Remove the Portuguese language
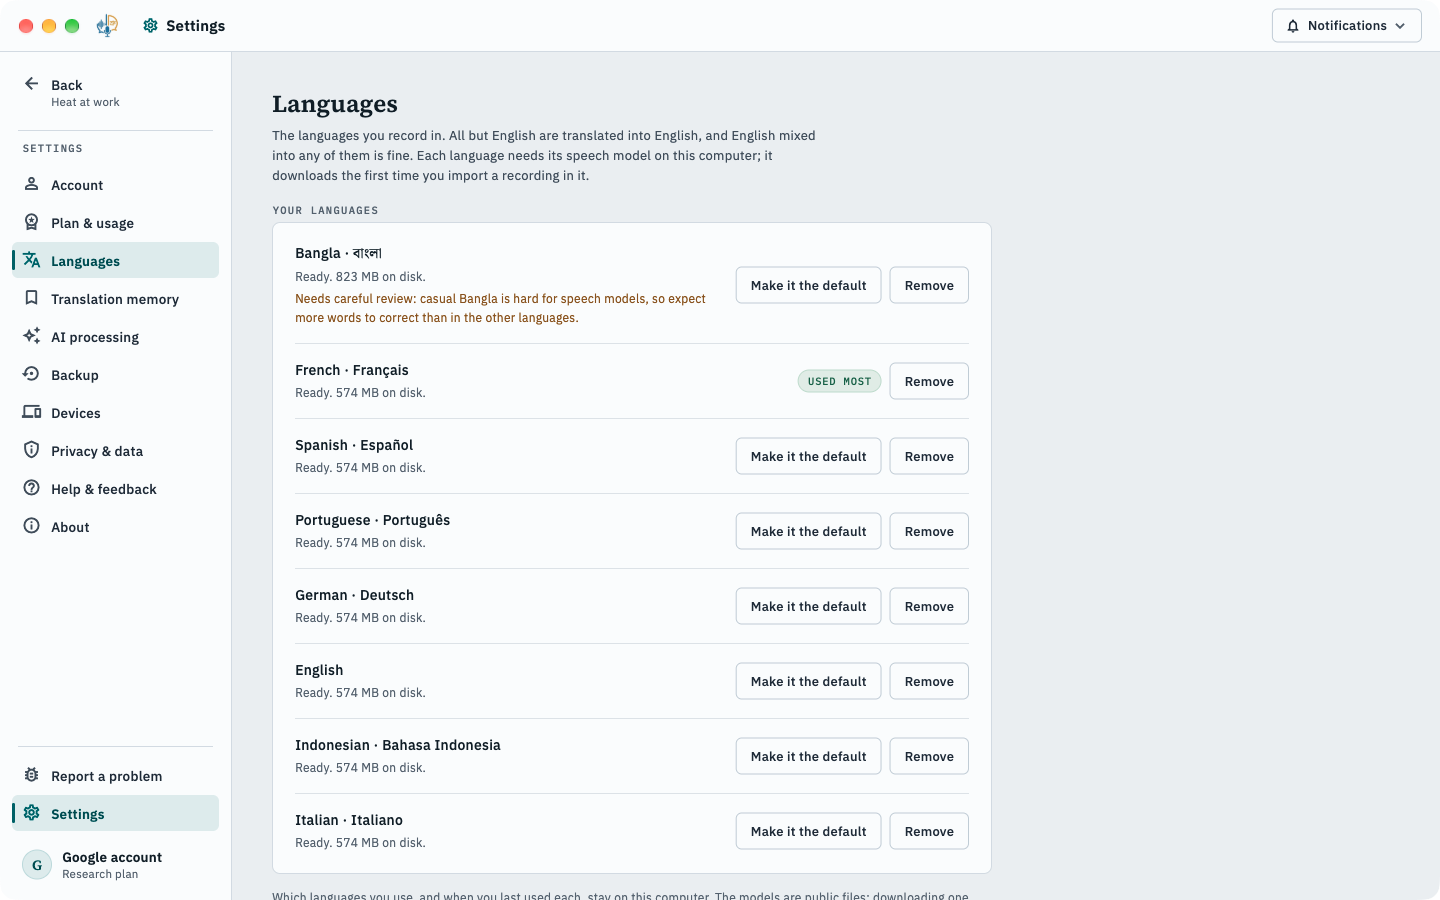Viewport: 1440px width, 900px height. click(929, 531)
